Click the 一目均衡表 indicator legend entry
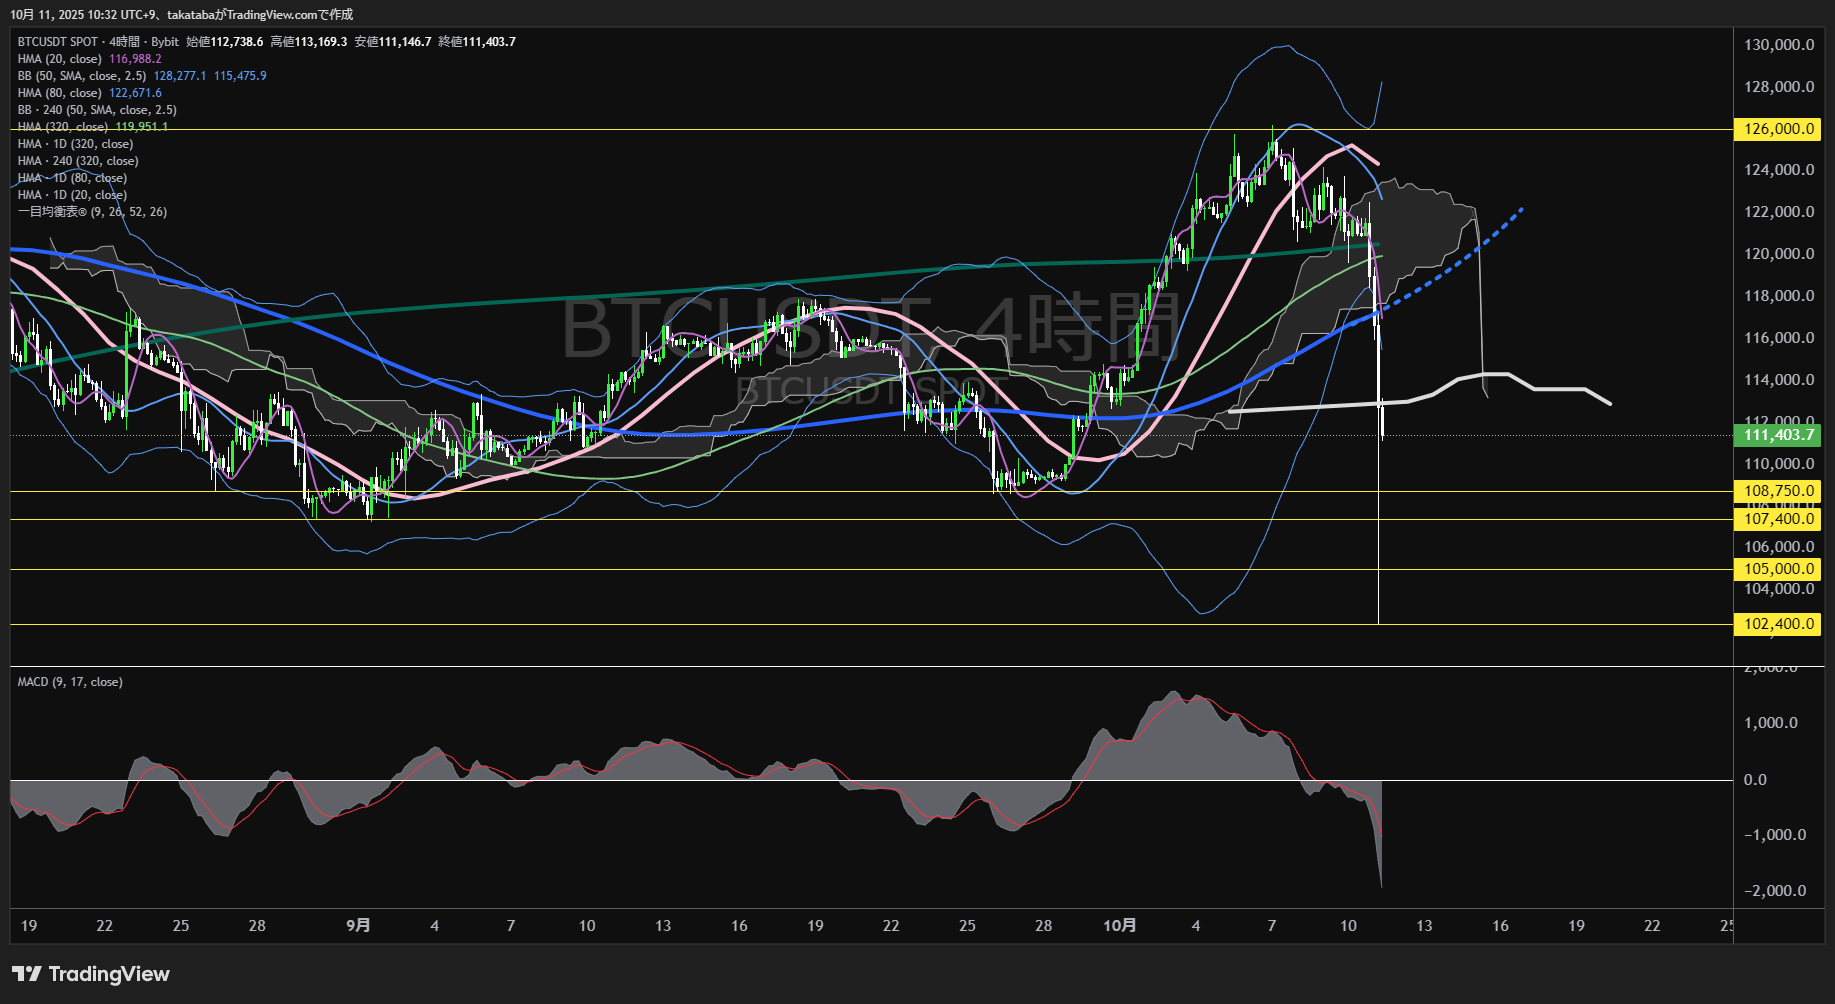 [92, 212]
